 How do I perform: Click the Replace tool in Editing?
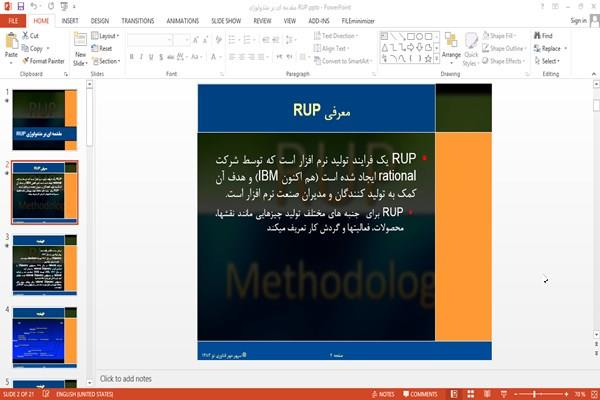coord(548,48)
